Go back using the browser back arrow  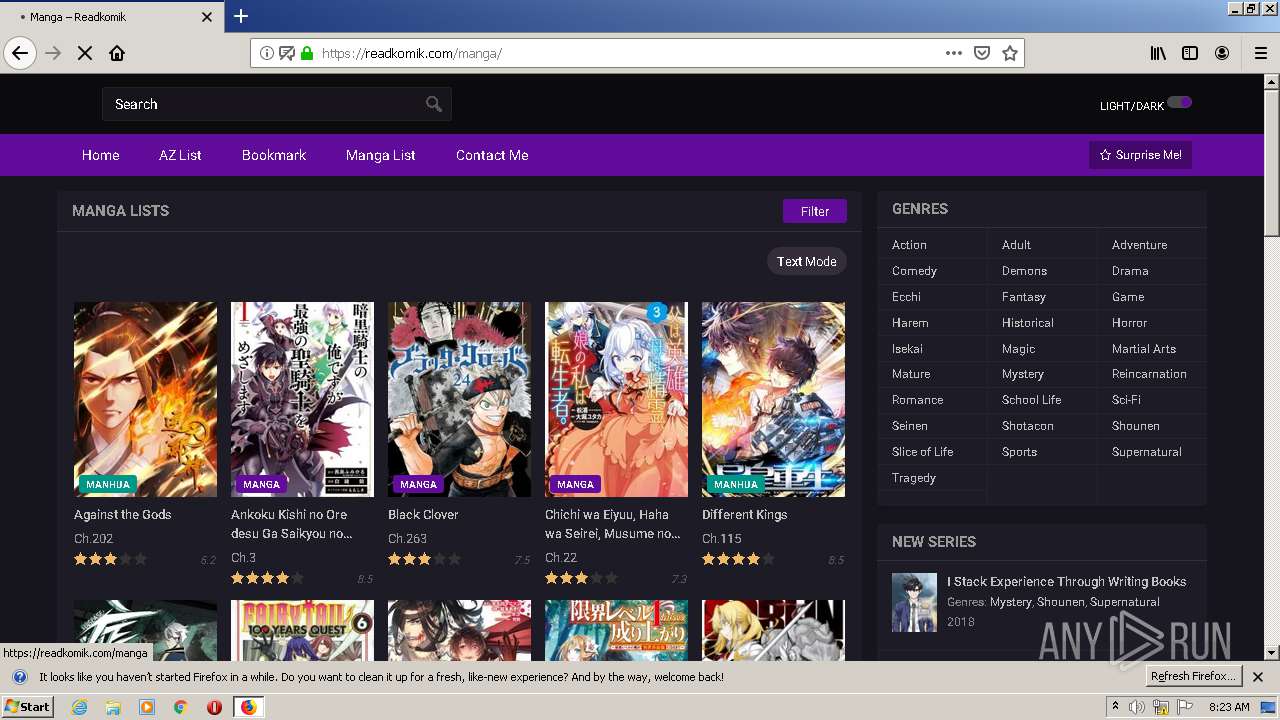pos(20,53)
